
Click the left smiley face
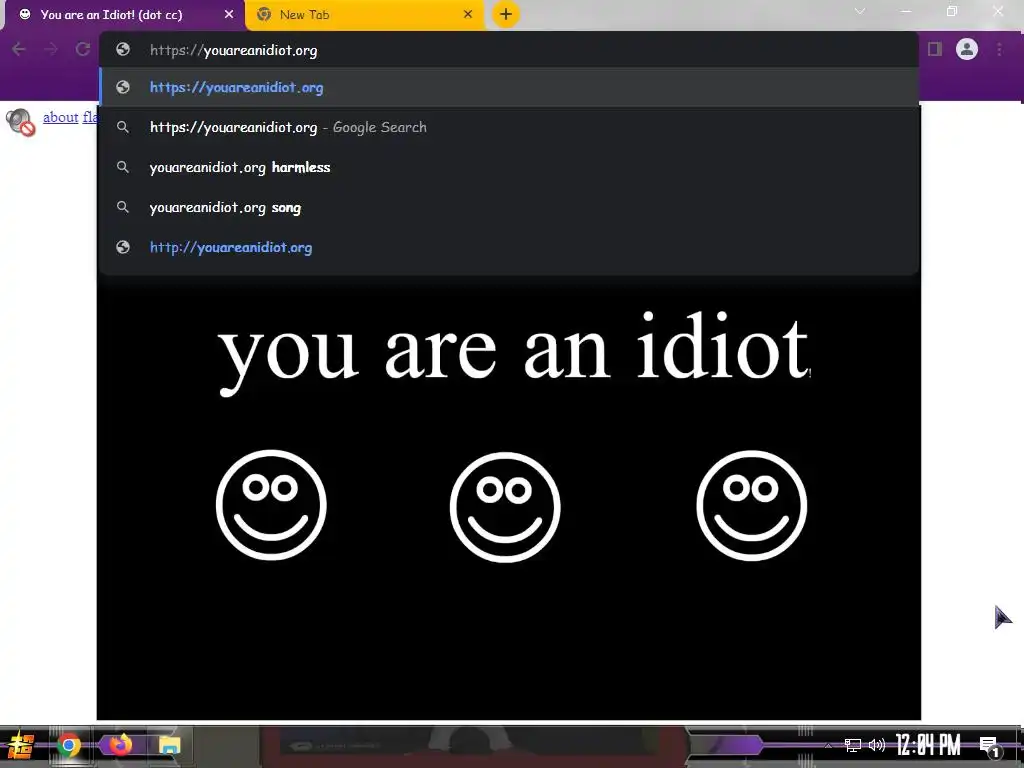coord(271,505)
